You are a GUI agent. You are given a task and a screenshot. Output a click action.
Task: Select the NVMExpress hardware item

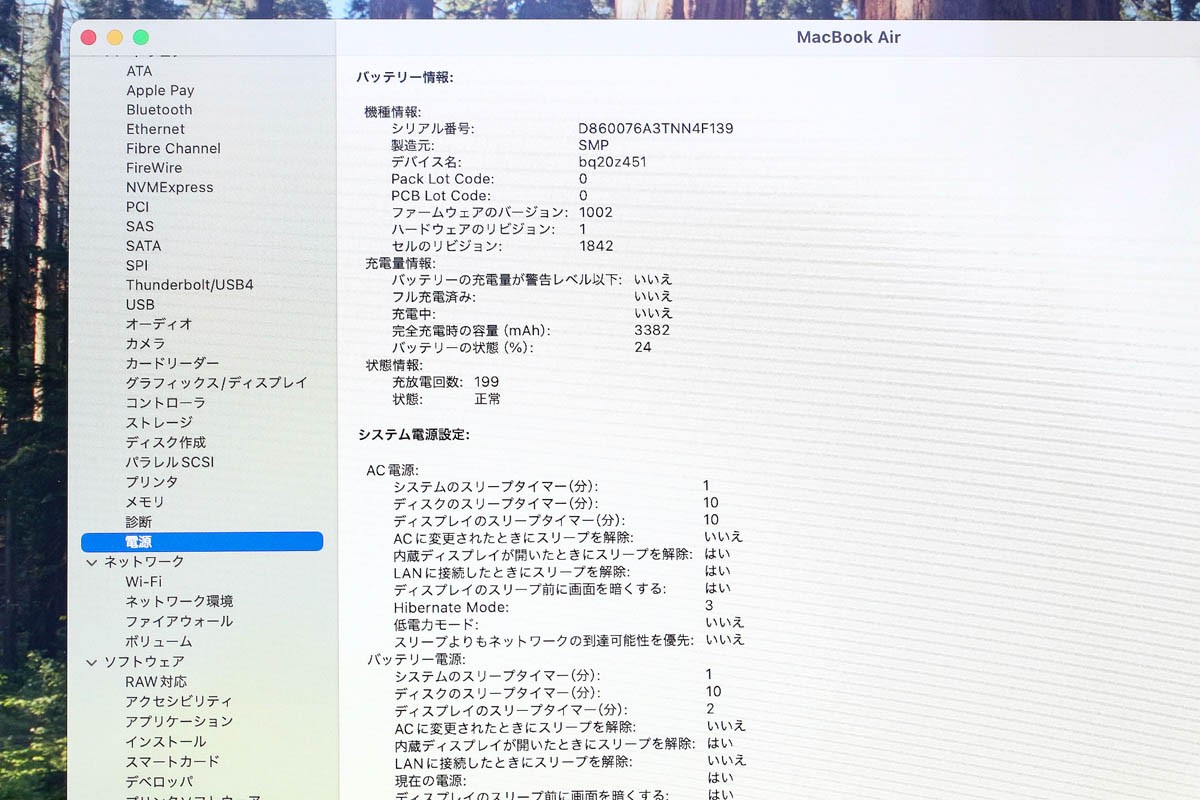170,187
